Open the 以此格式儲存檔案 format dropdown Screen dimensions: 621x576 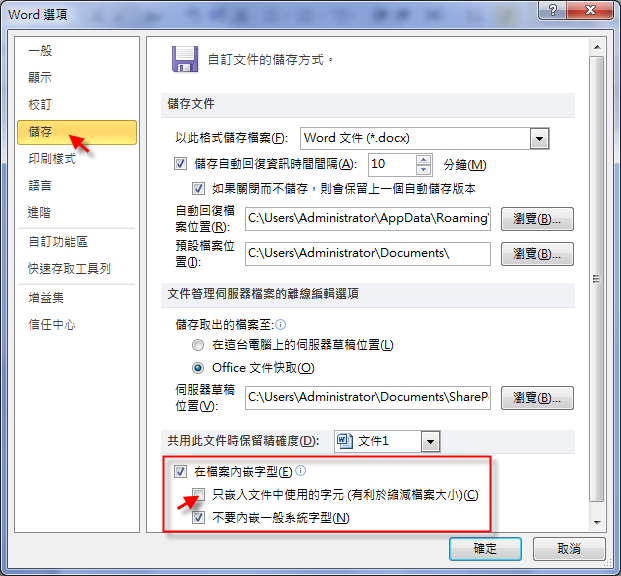click(x=539, y=138)
